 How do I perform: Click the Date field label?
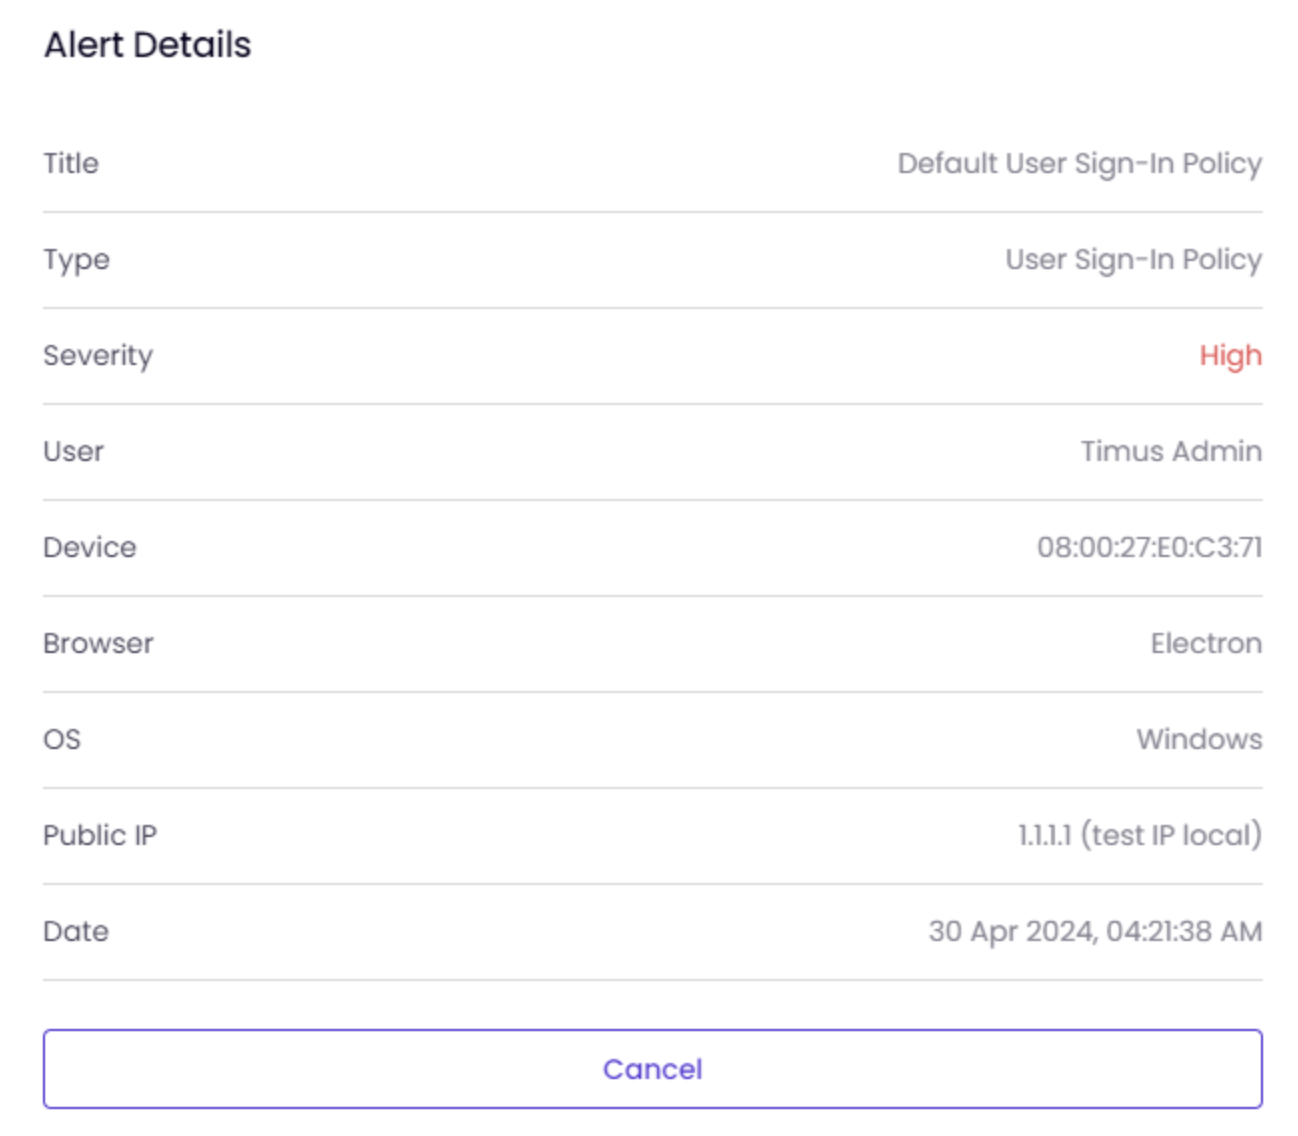(76, 931)
